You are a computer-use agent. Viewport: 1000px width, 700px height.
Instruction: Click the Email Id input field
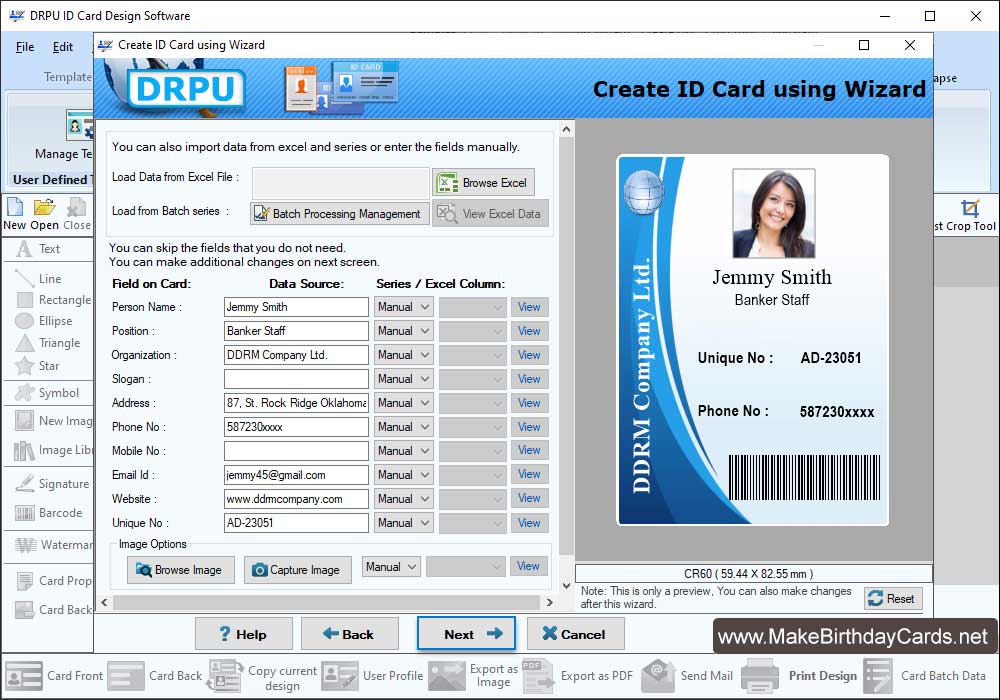click(x=296, y=475)
